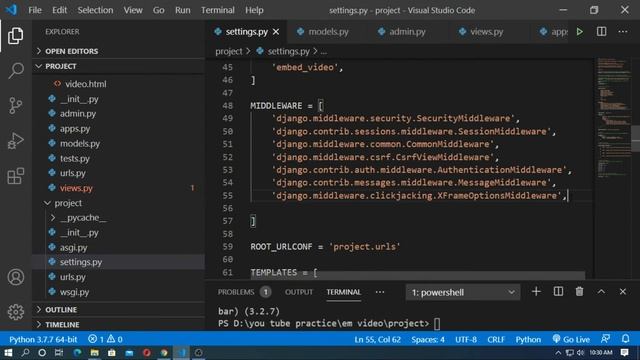The width and height of the screenshot is (640, 360).
Task: Open File Explorer from taskbar
Action: pyautogui.click(x=94, y=353)
